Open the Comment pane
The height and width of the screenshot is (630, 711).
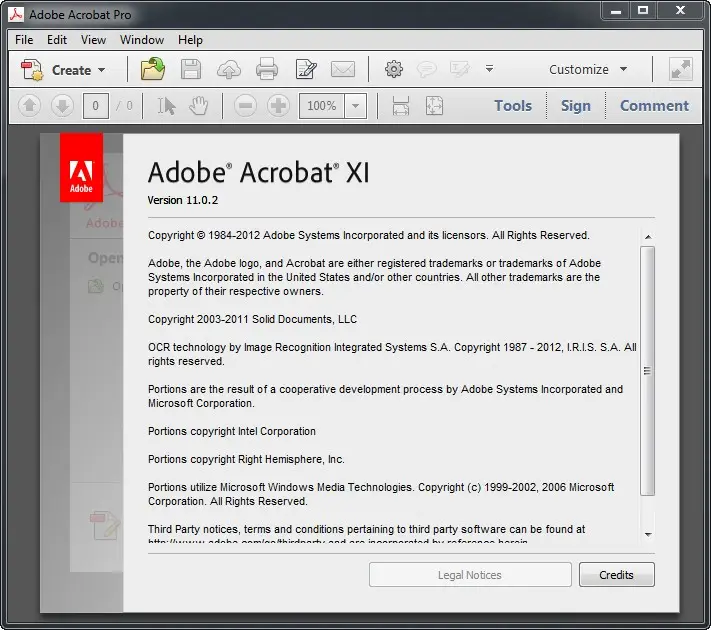(x=654, y=106)
